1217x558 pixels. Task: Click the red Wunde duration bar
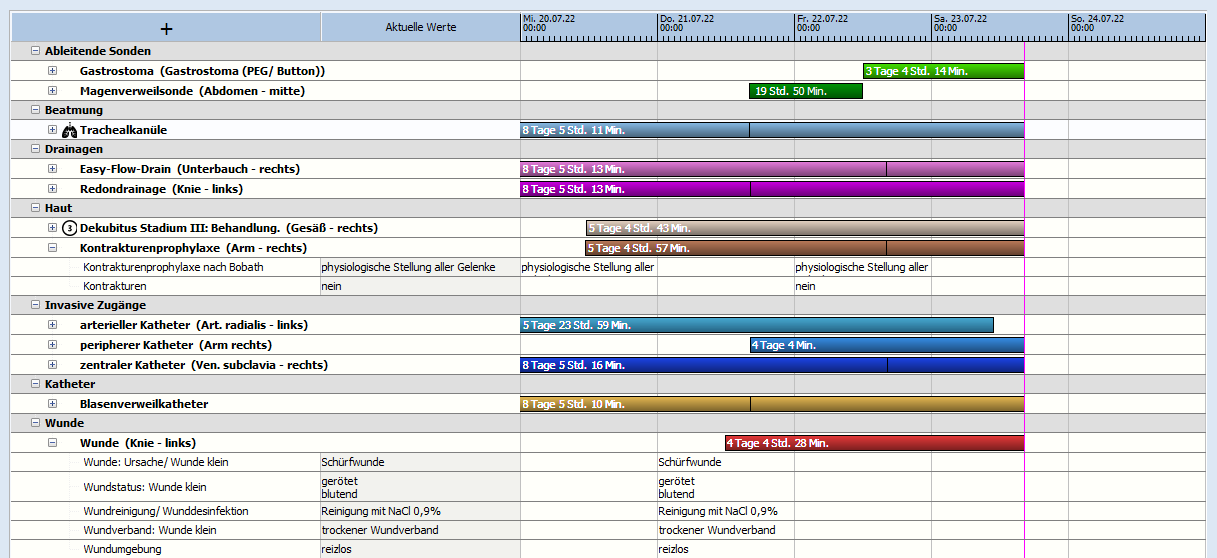(874, 443)
